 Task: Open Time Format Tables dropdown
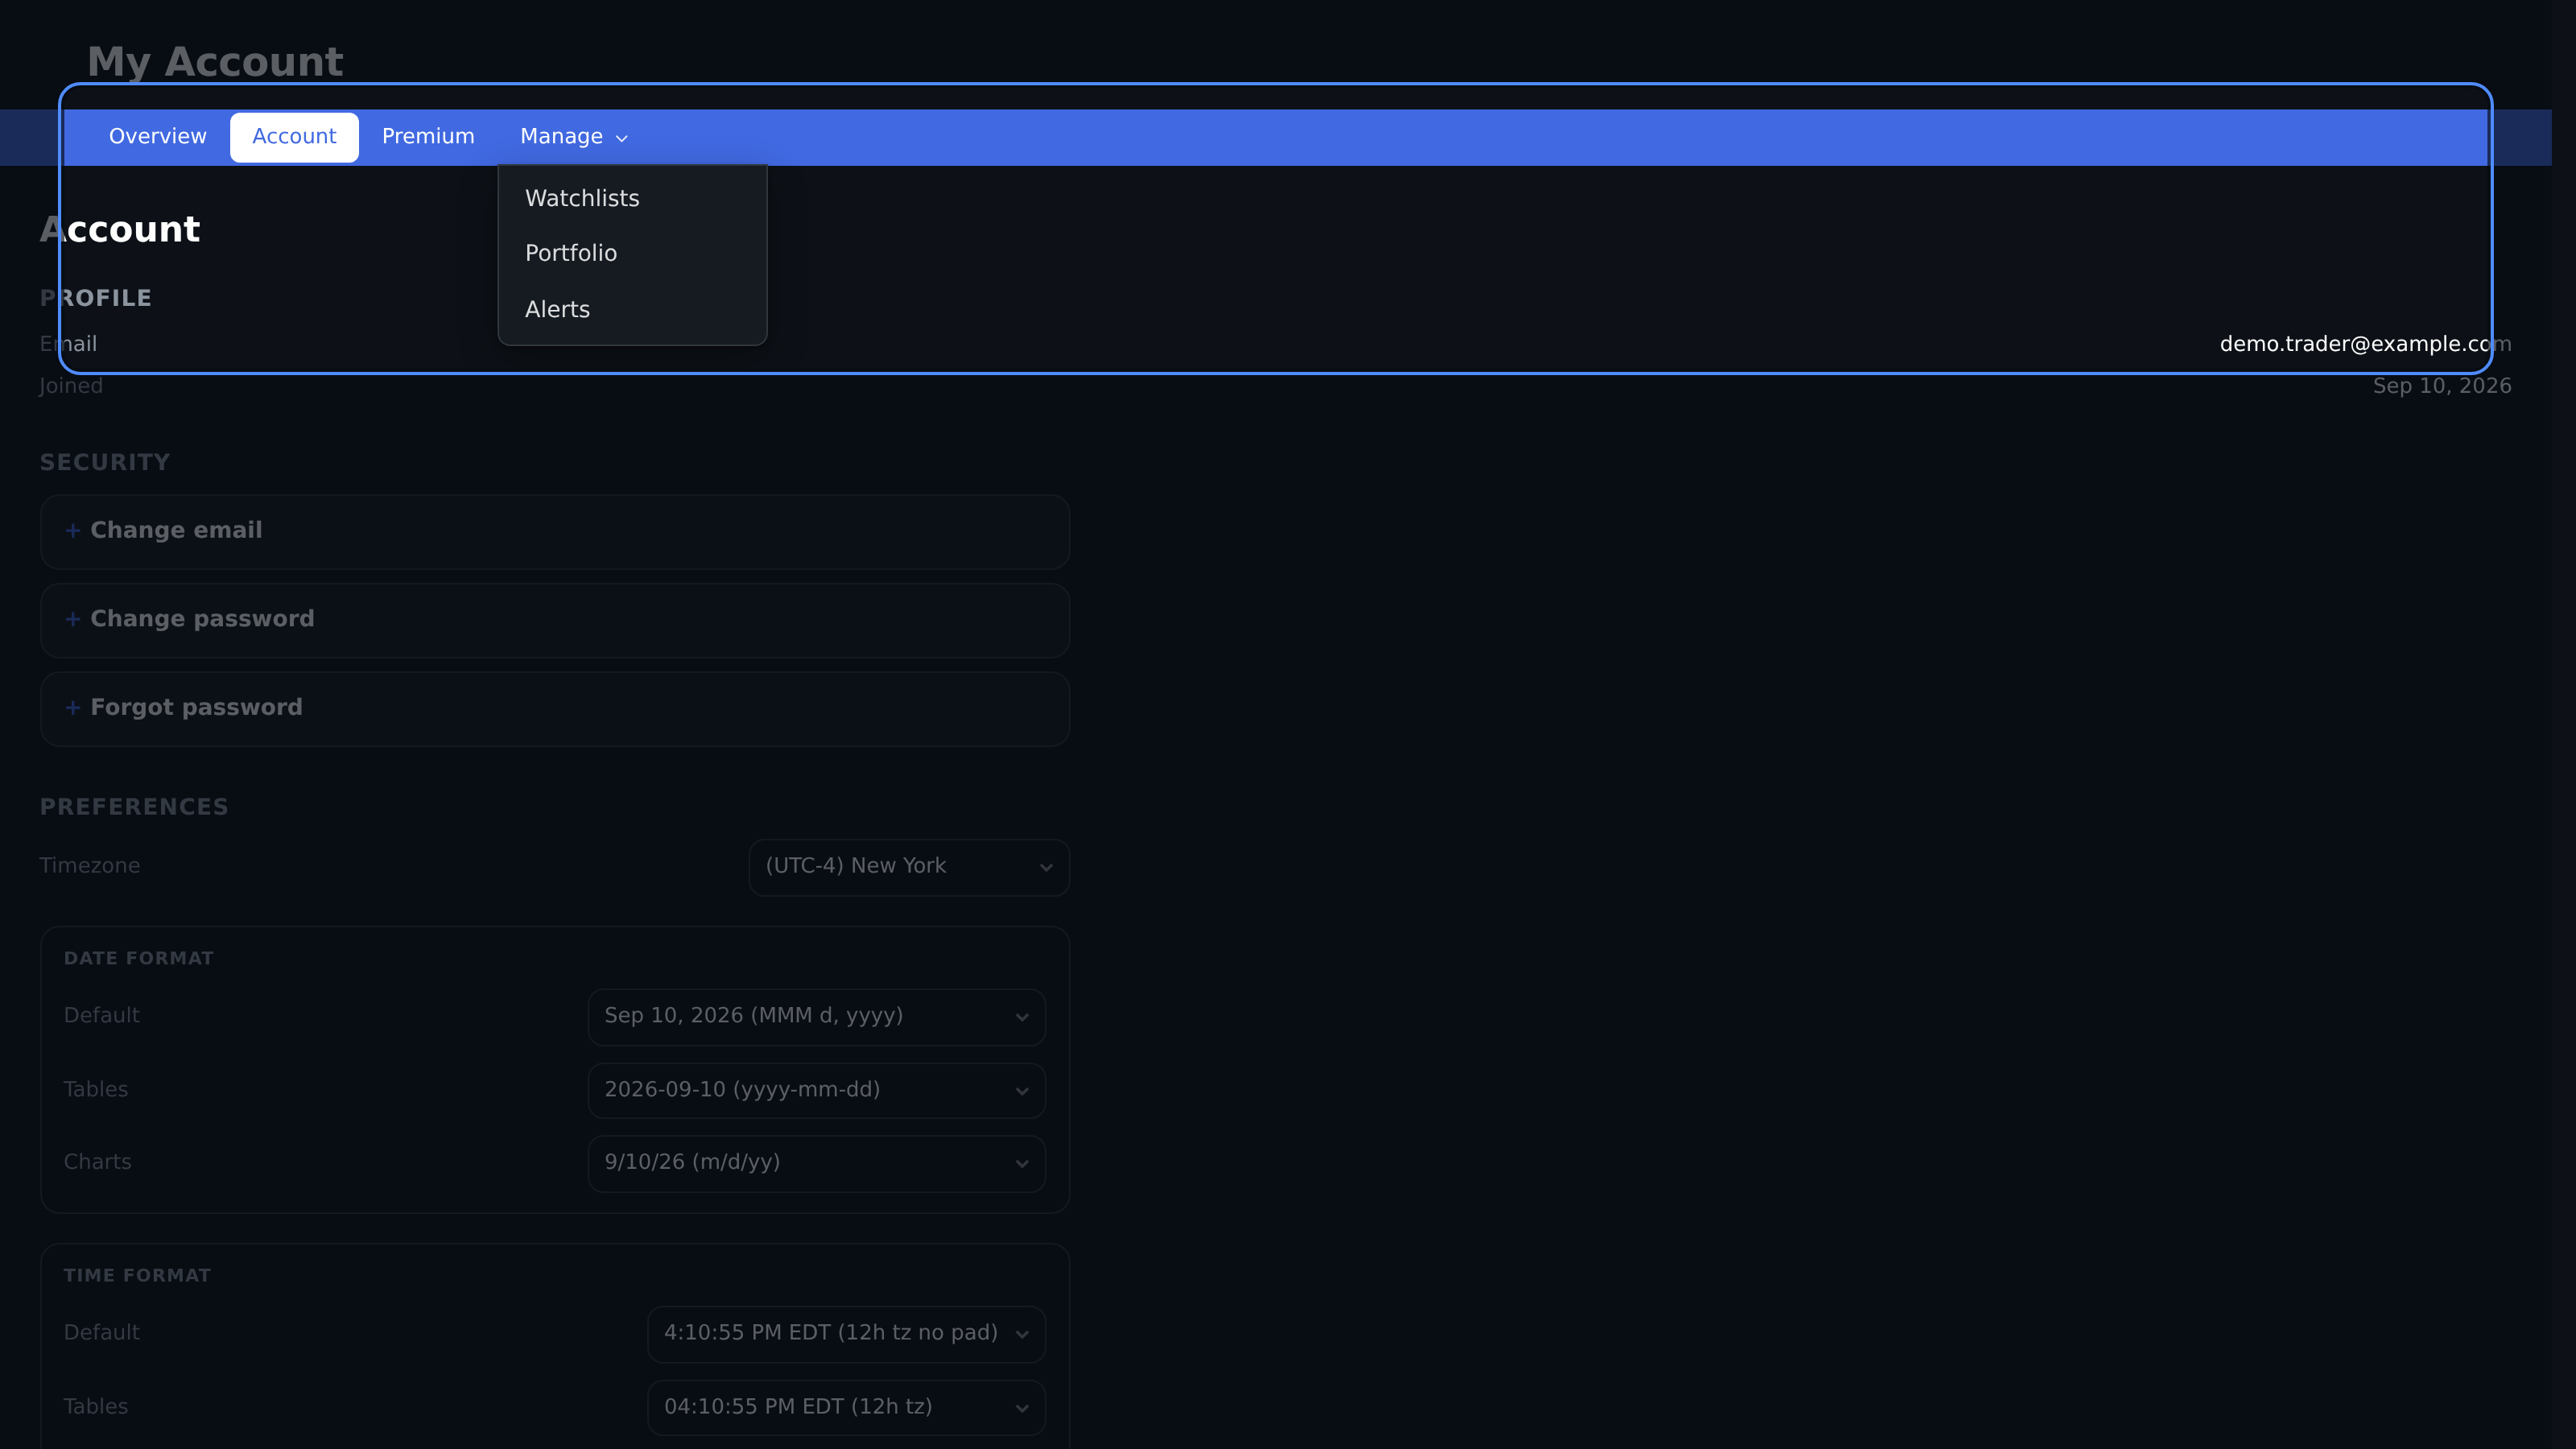point(846,1407)
